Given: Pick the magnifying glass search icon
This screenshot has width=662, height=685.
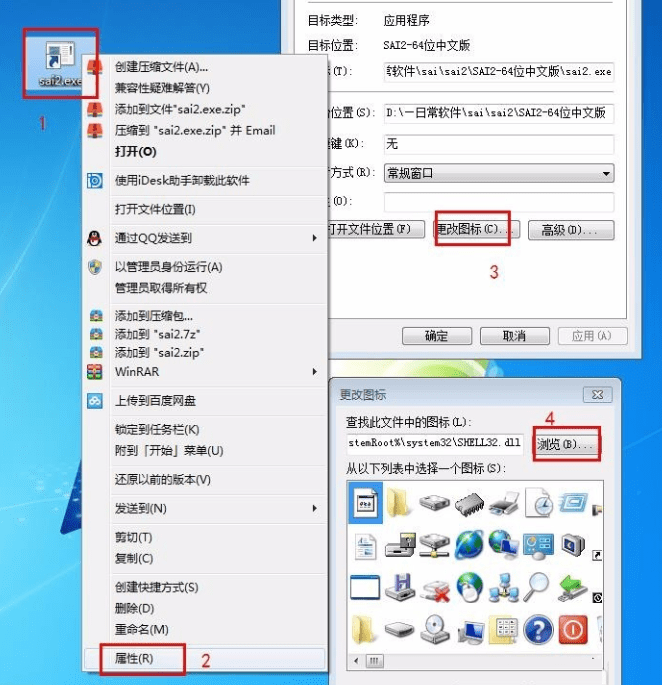Looking at the screenshot, I should [x=536, y=587].
